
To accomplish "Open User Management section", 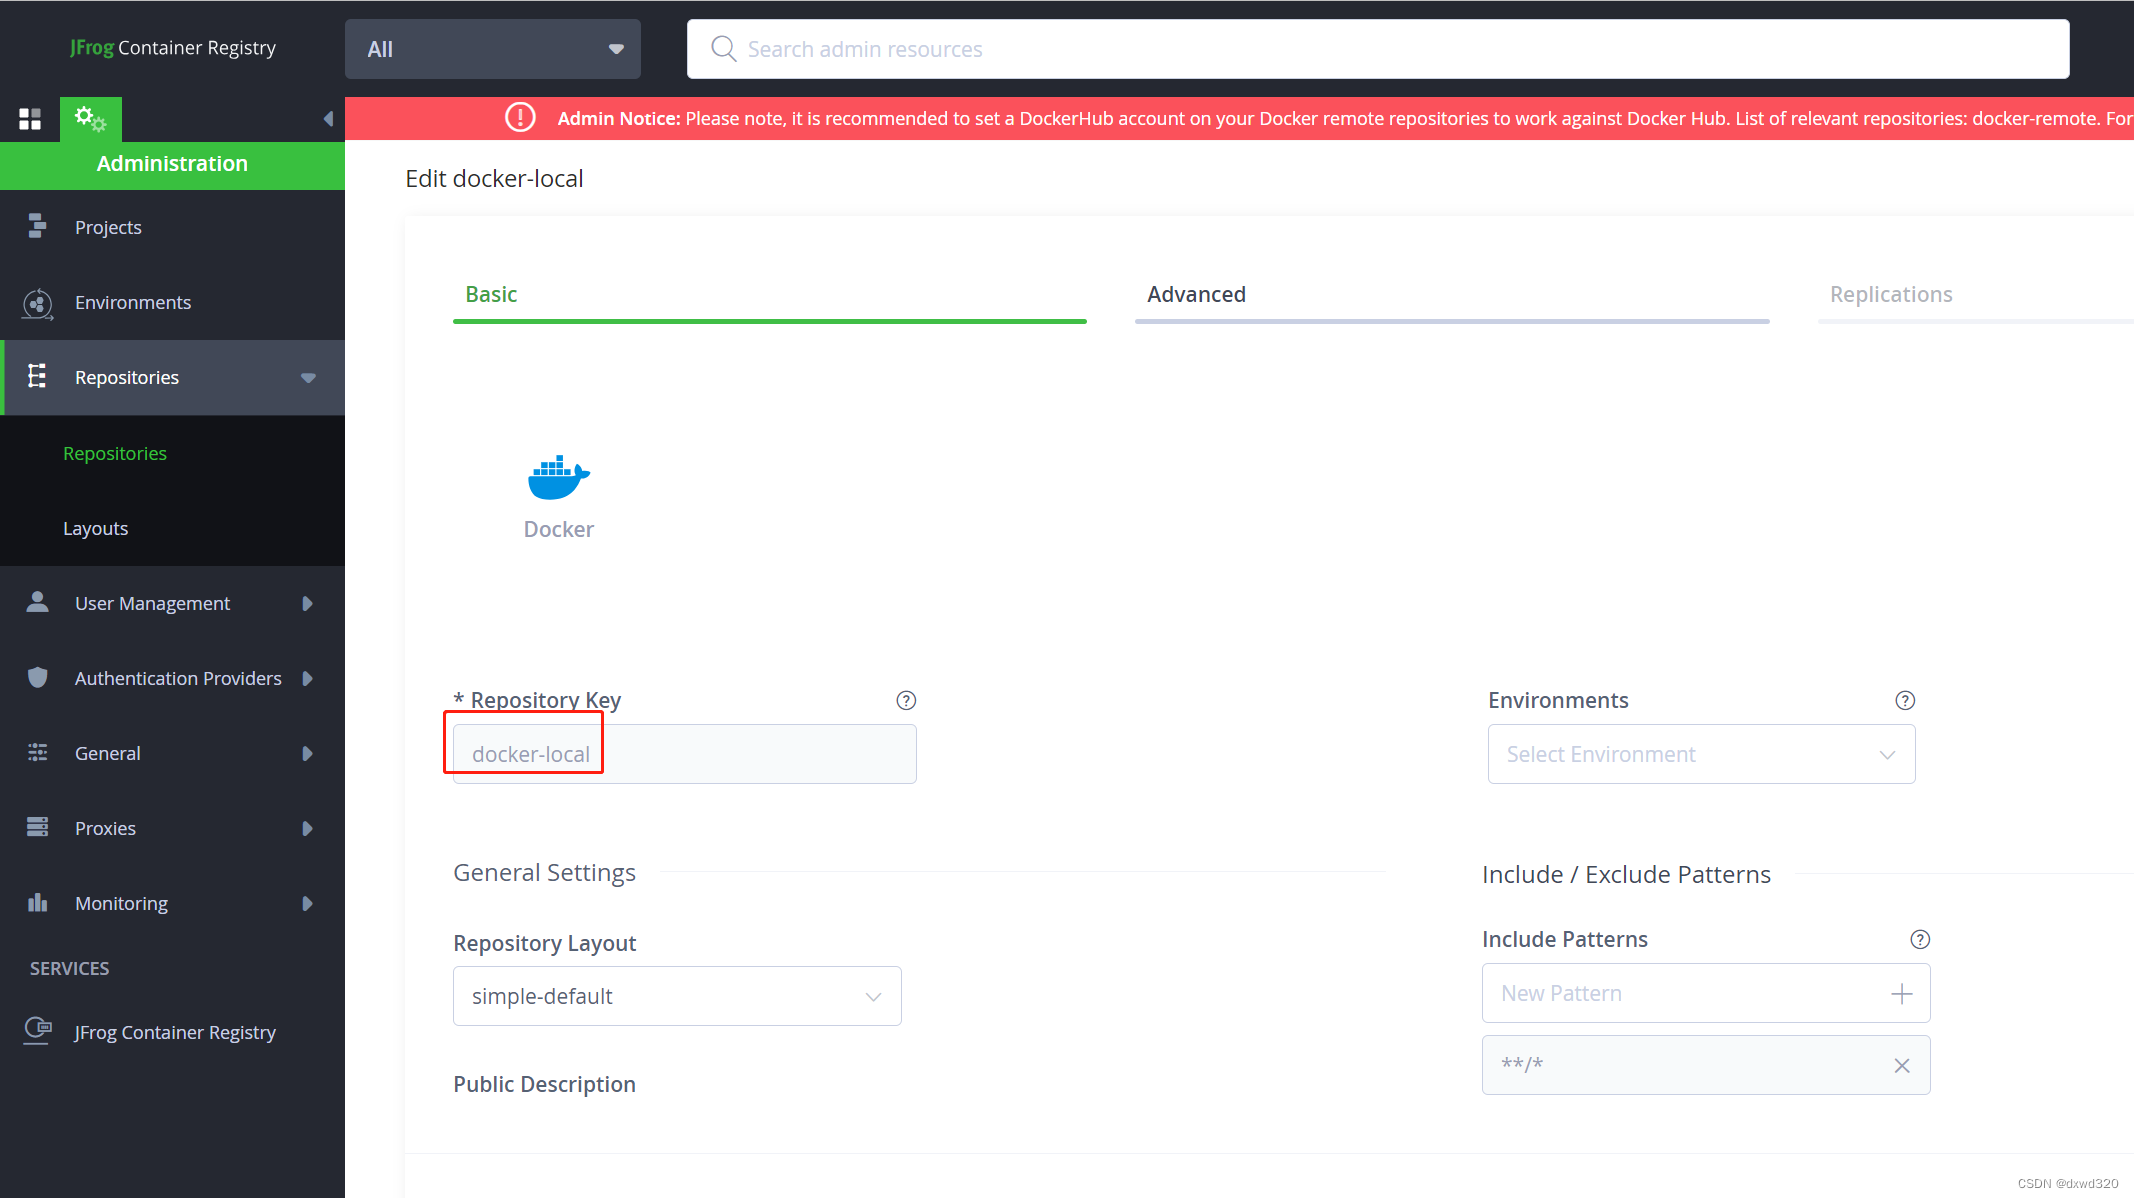I will [x=151, y=603].
